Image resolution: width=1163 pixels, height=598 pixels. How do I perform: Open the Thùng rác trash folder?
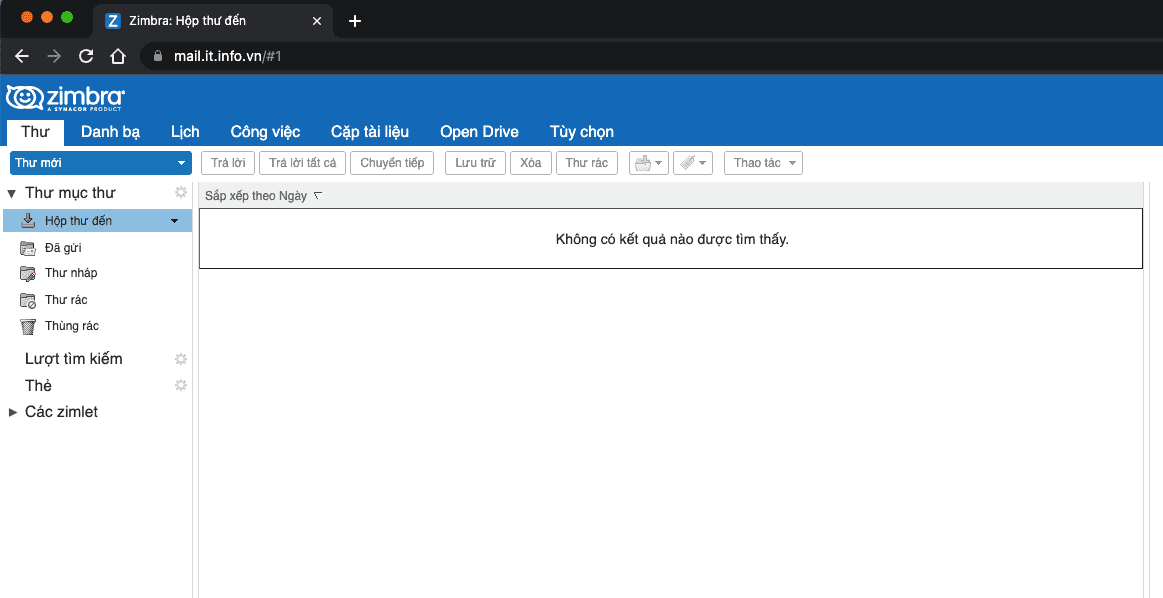(x=71, y=326)
